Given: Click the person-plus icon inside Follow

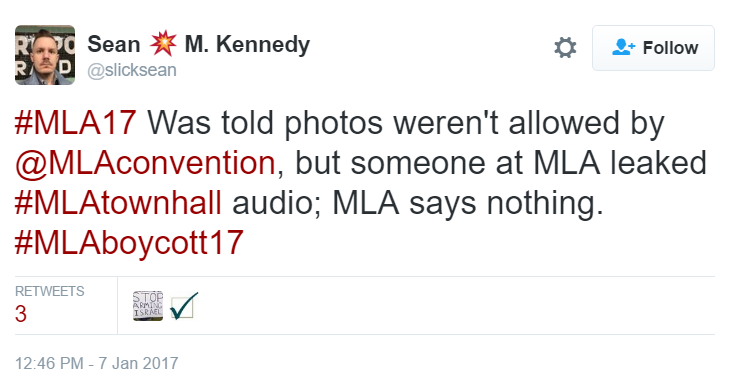Looking at the screenshot, I should coord(623,47).
